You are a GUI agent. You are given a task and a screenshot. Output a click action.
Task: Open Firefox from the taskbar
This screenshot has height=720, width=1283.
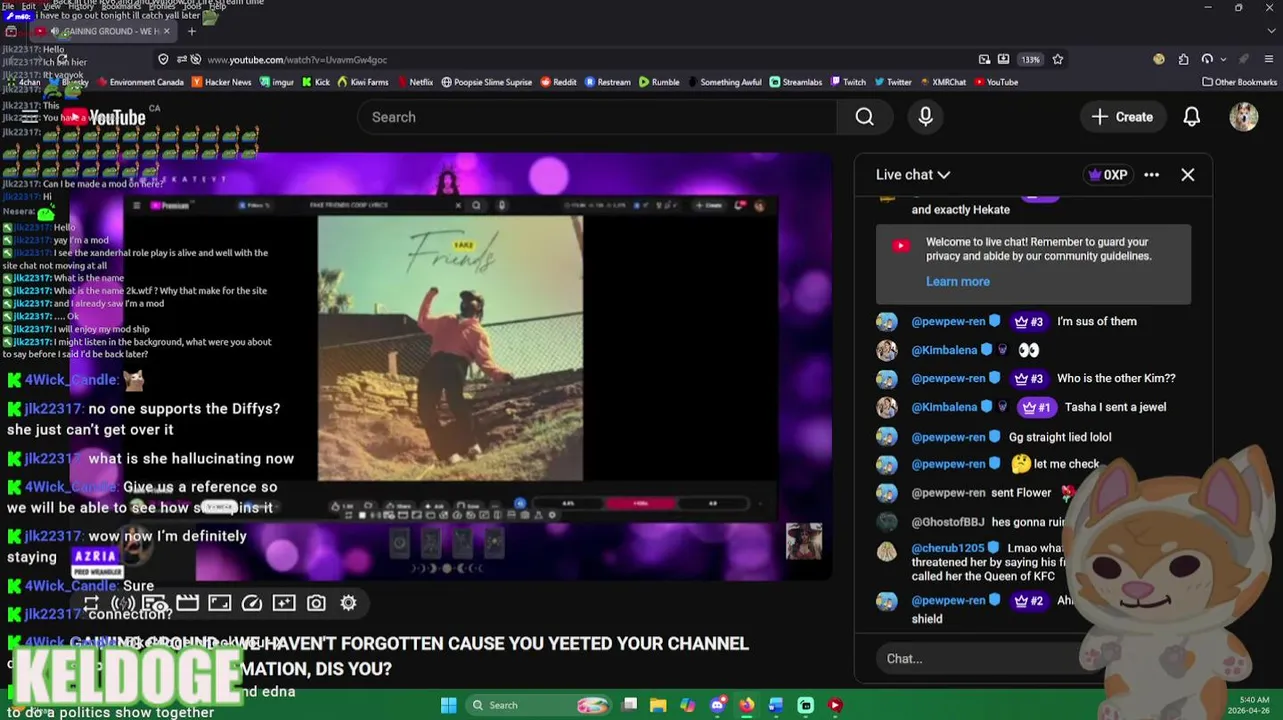click(x=746, y=705)
